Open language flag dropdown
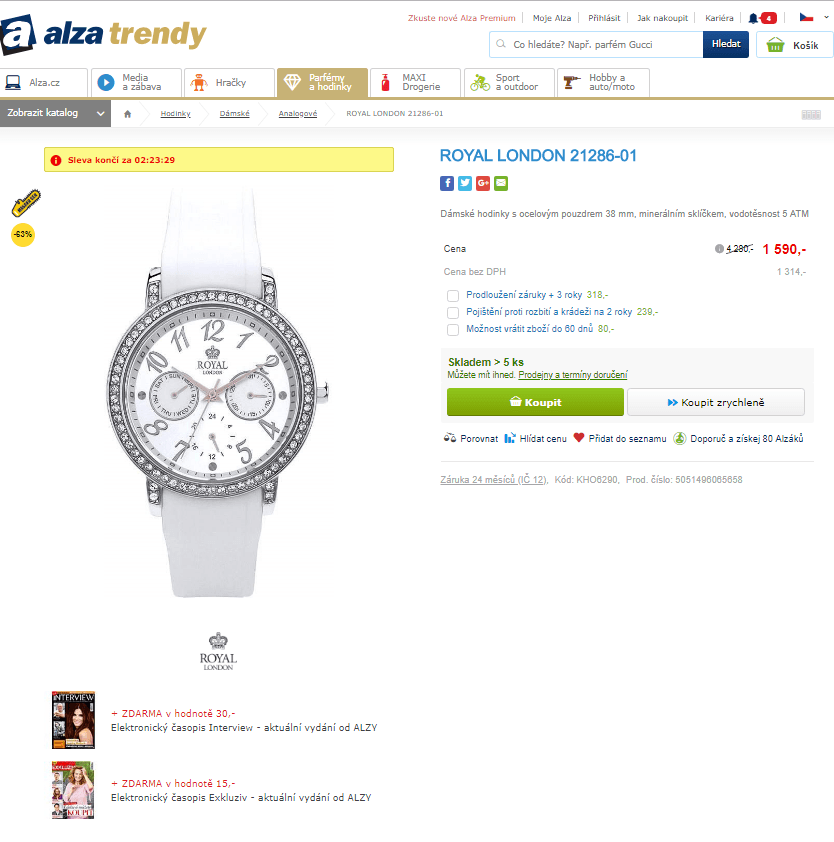Screen dimensions: 834x842 (814, 18)
